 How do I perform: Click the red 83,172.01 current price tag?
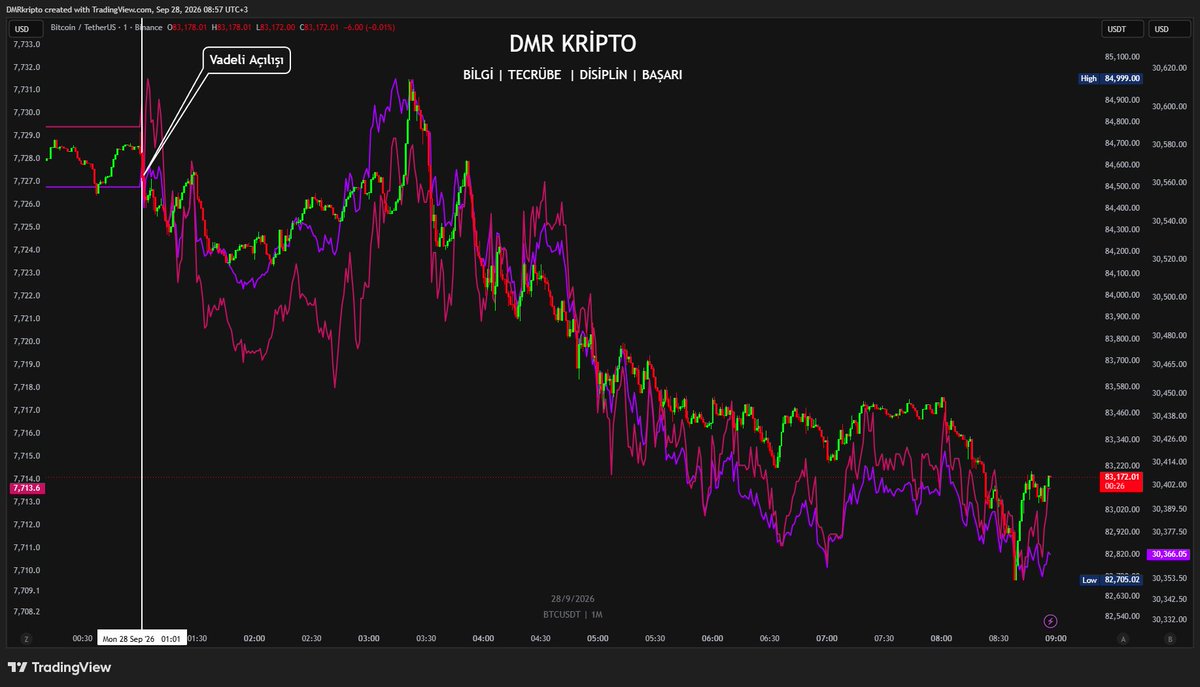tap(1123, 481)
